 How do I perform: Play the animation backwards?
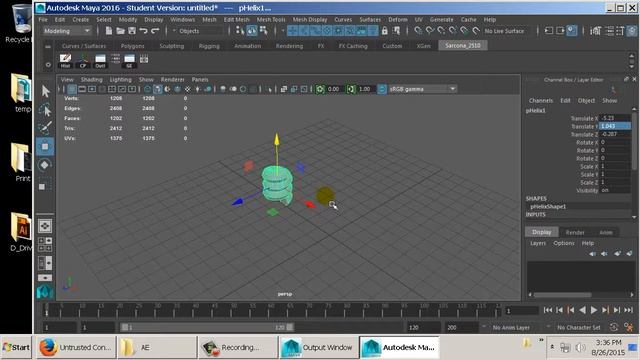point(582,310)
